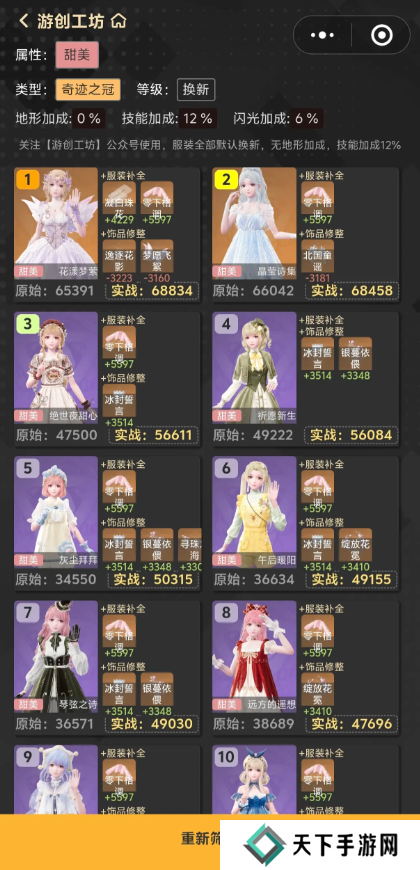Screen dimensions: 420x870
Task: Toggle the 甜美 attribute tag filter
Action: coord(77,55)
